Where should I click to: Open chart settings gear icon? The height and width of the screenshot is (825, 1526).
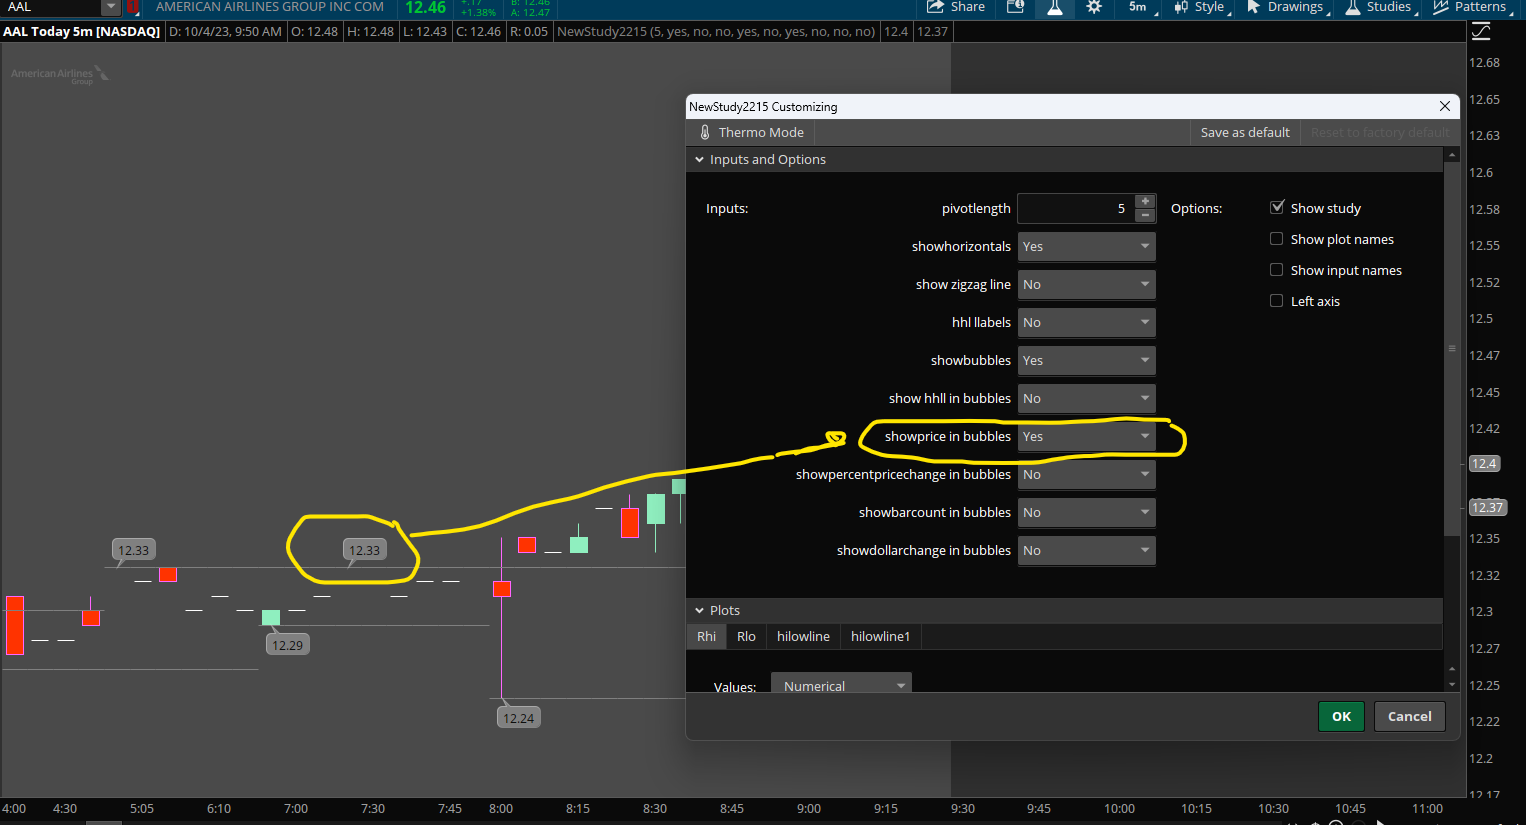pyautogui.click(x=1094, y=7)
